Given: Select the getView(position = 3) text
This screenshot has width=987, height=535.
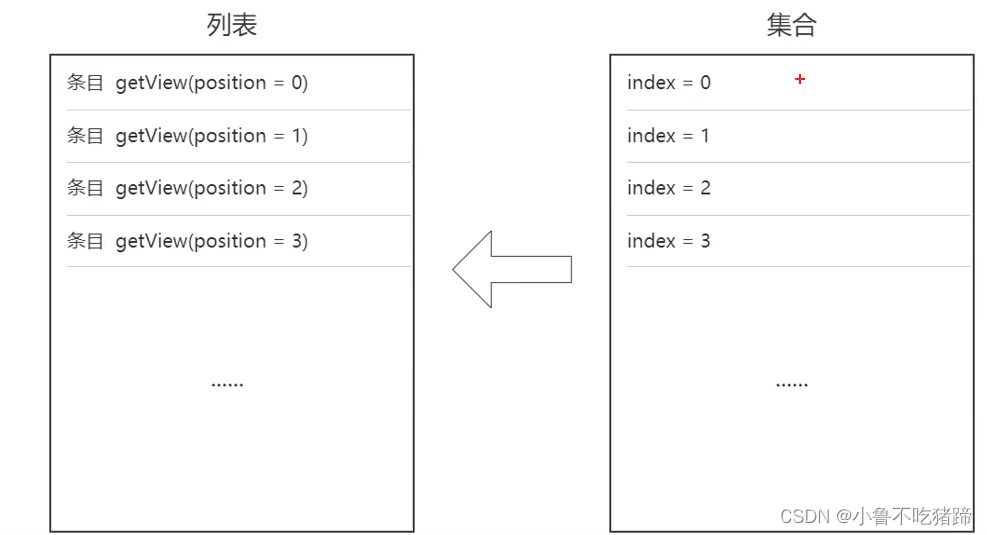Looking at the screenshot, I should [212, 241].
